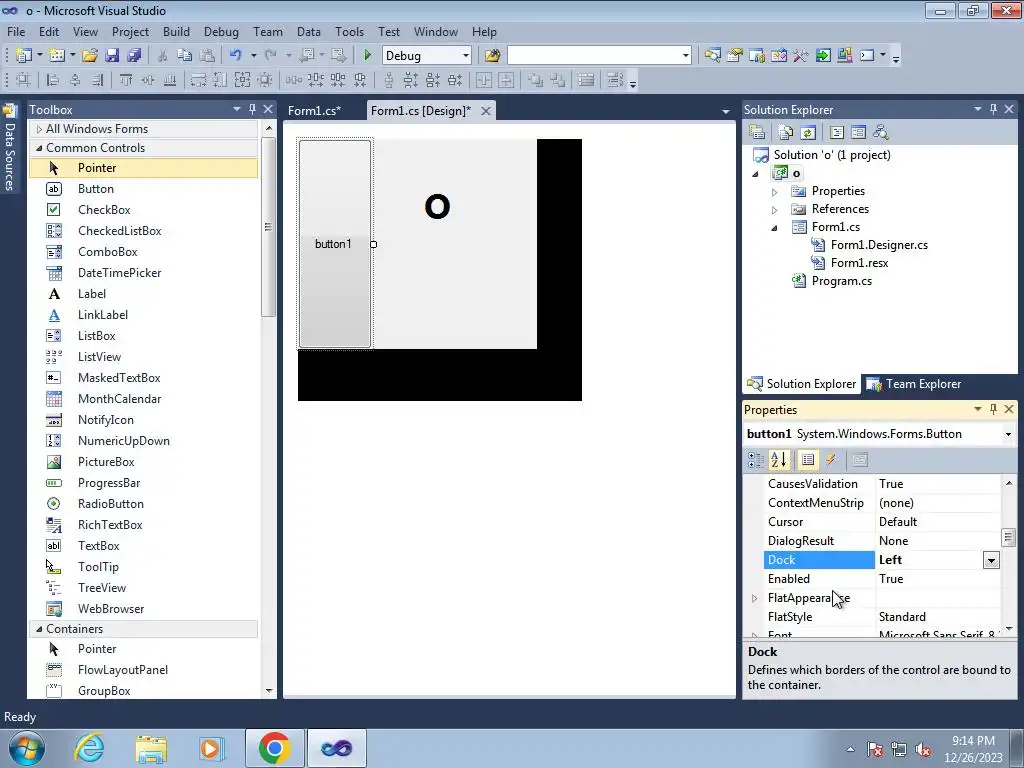The width and height of the screenshot is (1024, 768).
Task: Open the Tools menu
Action: pos(349,31)
